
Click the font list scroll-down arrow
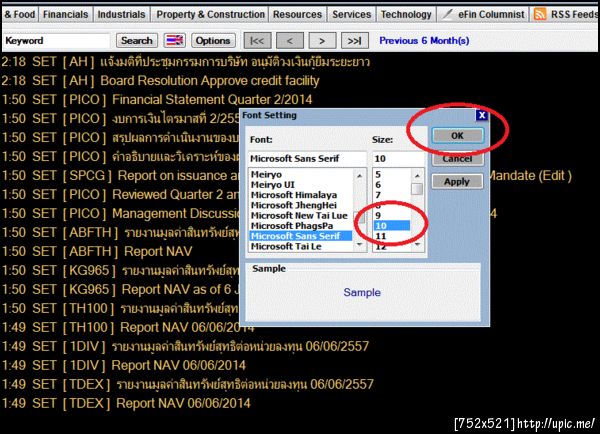[x=359, y=244]
